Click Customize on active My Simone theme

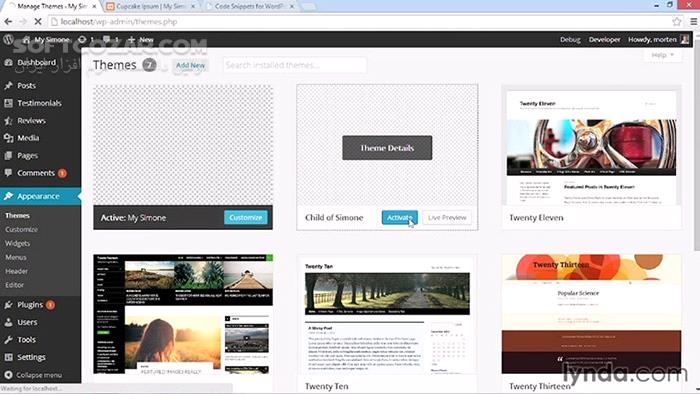coord(246,217)
